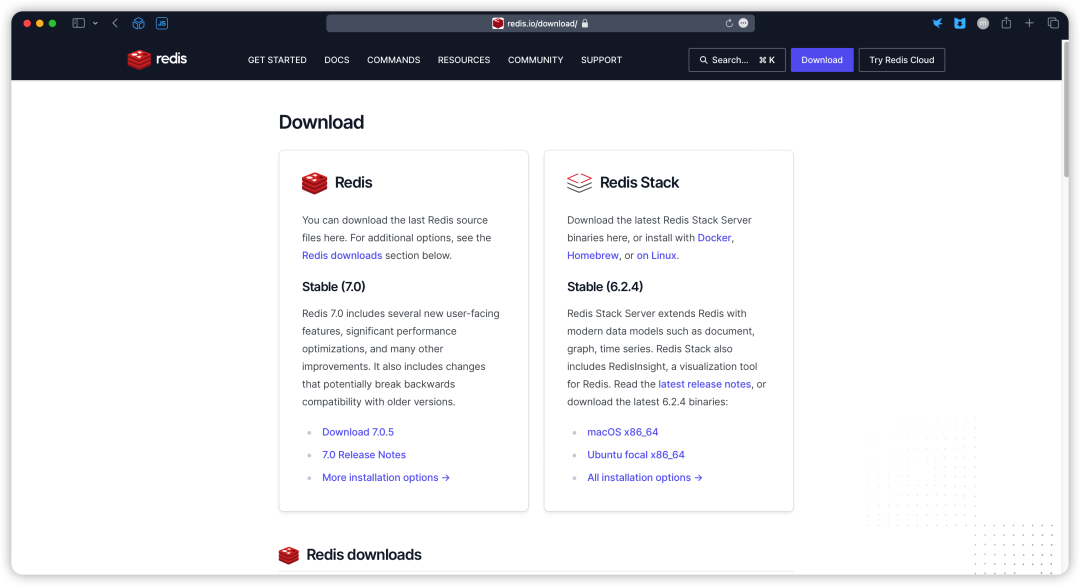This screenshot has height=586, width=1080.
Task: Click the blue bird extension icon
Action: [x=937, y=22]
